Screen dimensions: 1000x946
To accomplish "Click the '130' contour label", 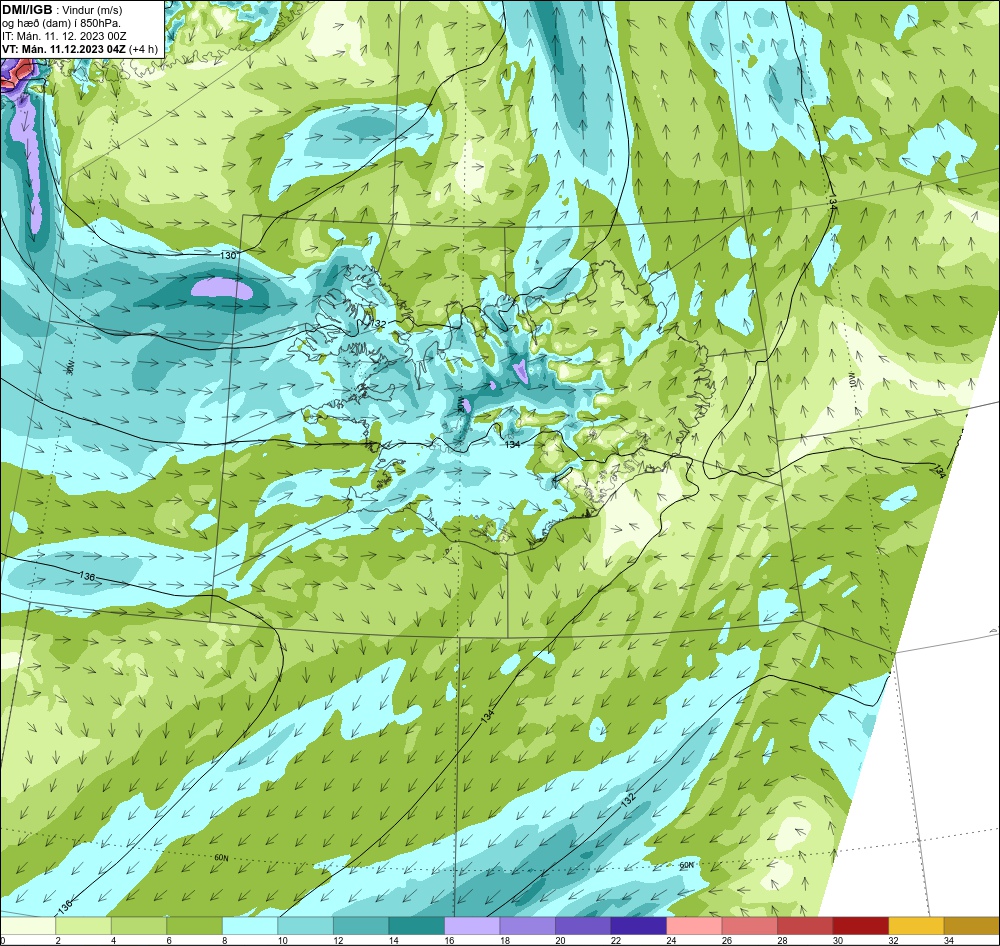I will pyautogui.click(x=228, y=255).
